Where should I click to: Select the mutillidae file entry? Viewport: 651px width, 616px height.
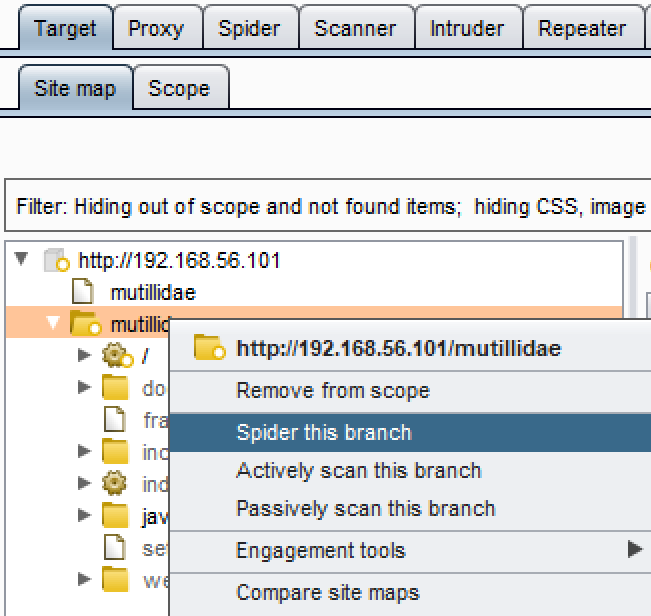pyautogui.click(x=153, y=293)
